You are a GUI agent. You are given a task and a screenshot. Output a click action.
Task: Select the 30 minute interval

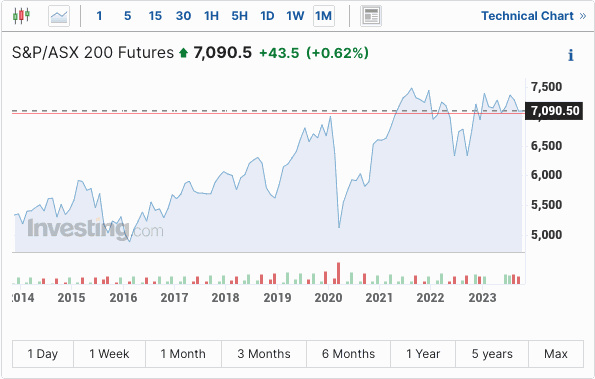(x=183, y=16)
